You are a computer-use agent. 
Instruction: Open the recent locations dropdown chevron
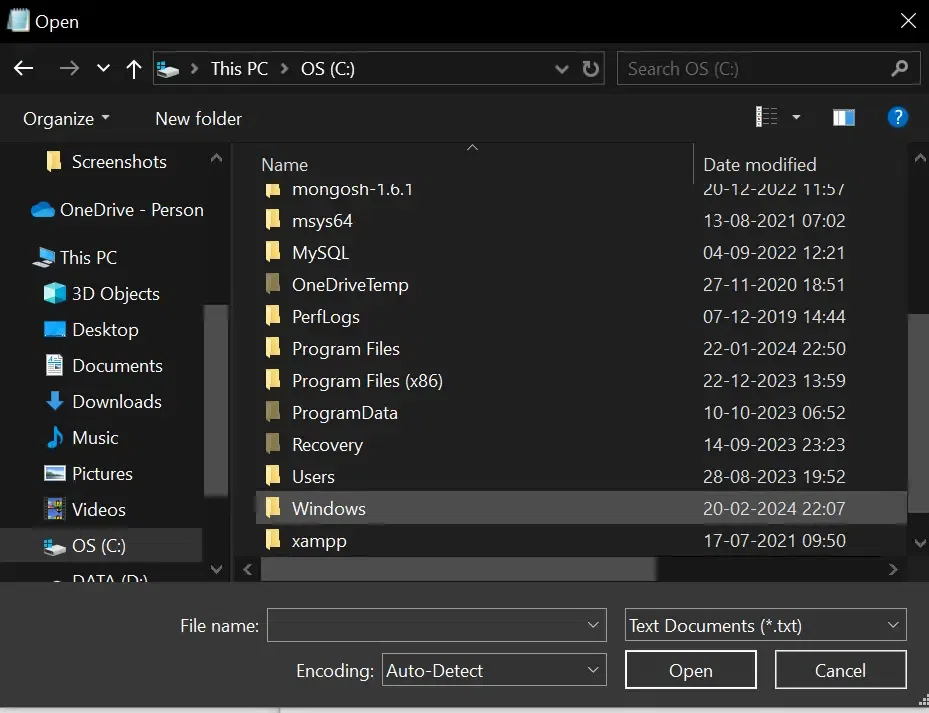point(103,68)
